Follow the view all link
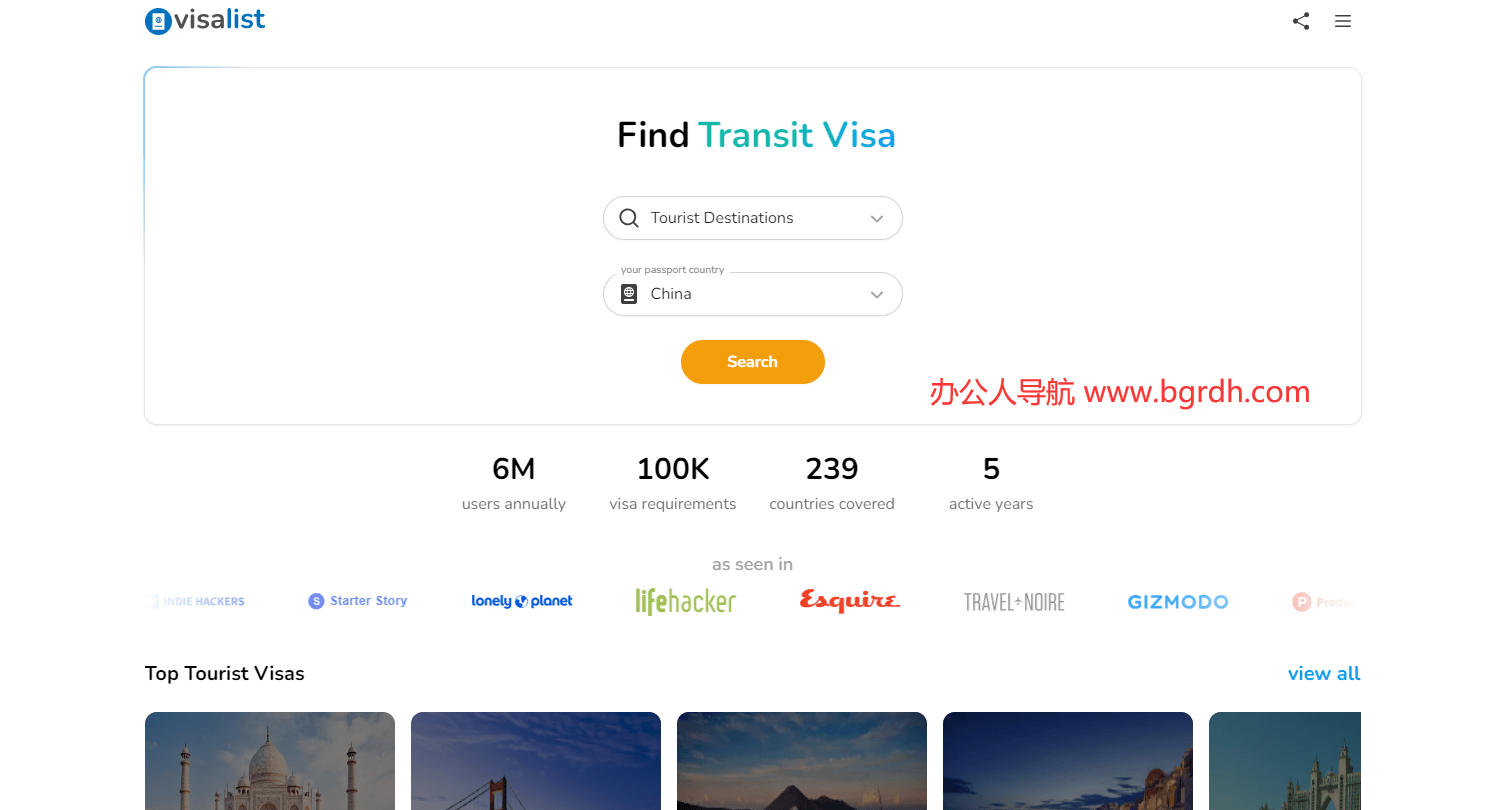This screenshot has width=1491, height=810. pyautogui.click(x=1324, y=673)
